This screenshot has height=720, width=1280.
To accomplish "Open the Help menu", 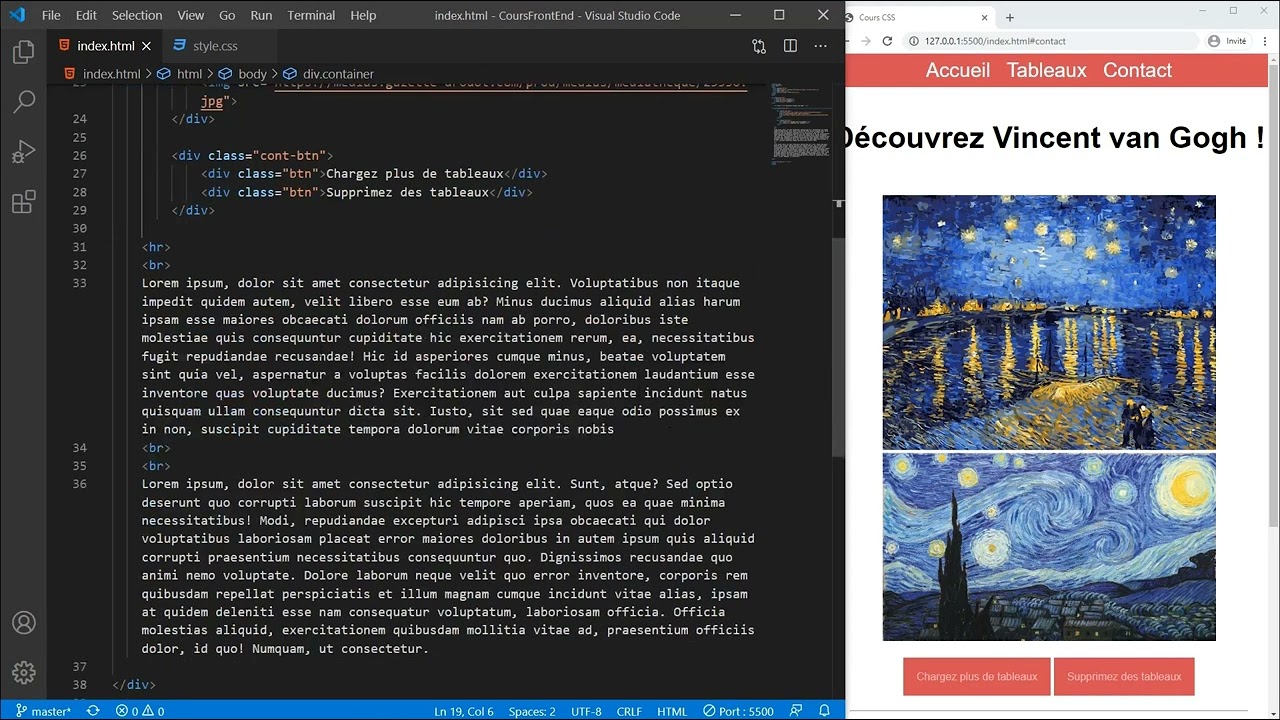I will click(363, 15).
